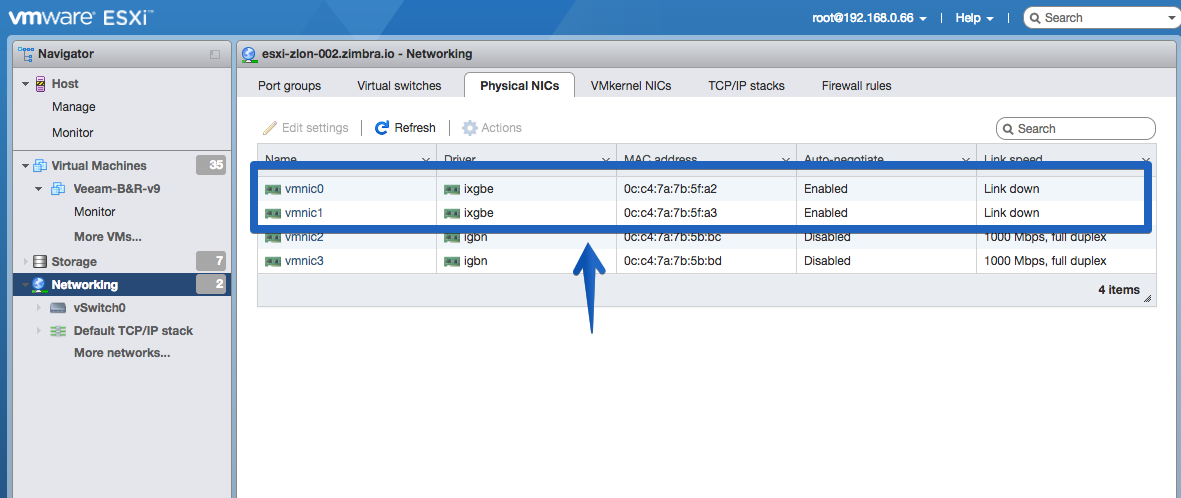Click the vmnic0 NIC card icon
This screenshot has width=1181, height=498.
273,189
